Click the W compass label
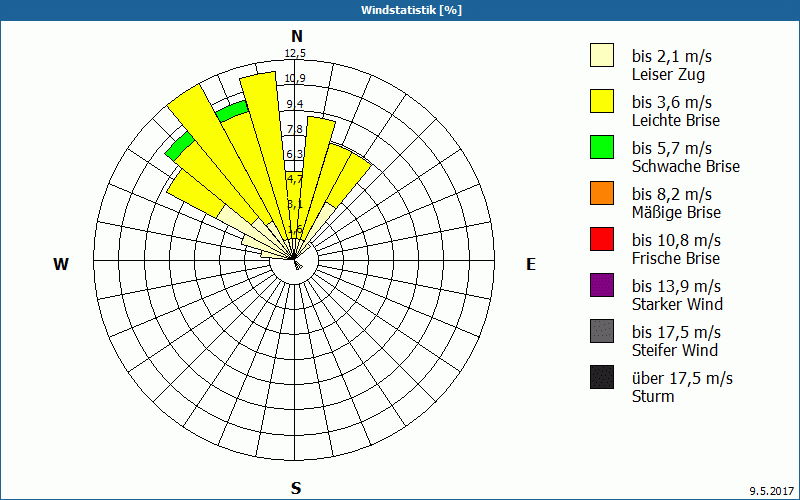The width and height of the screenshot is (800, 500). coord(61,264)
